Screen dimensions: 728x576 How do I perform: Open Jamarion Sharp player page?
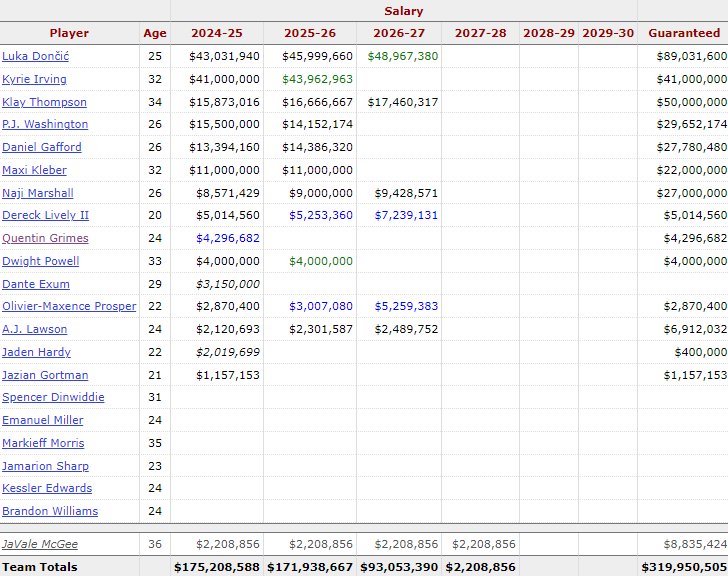click(46, 466)
